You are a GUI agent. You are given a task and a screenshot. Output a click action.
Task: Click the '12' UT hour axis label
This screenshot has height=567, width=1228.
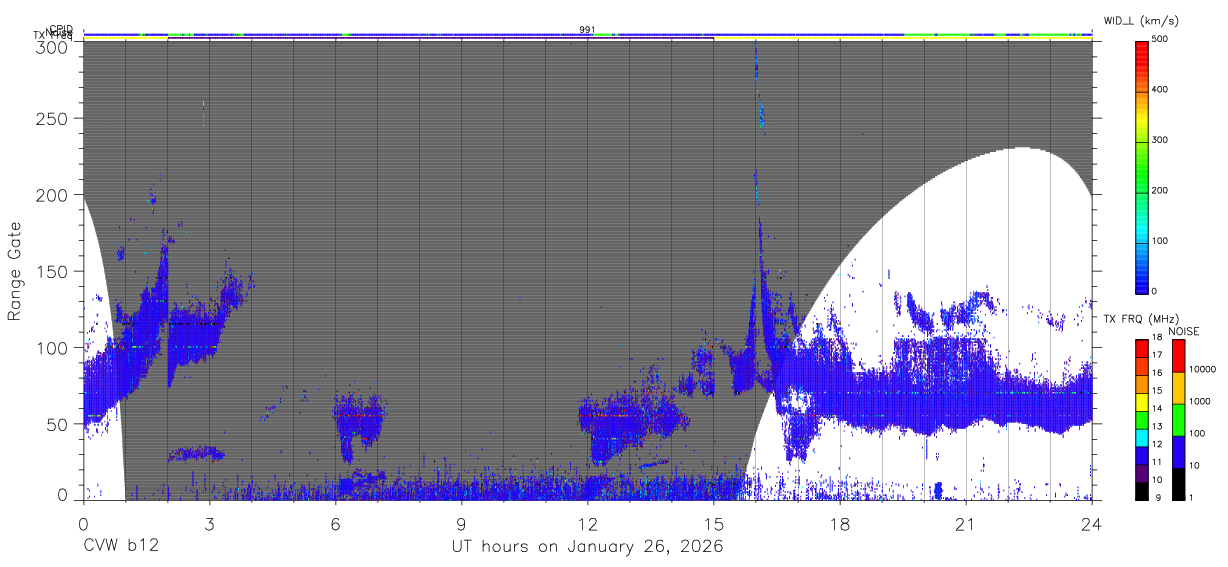pyautogui.click(x=587, y=523)
